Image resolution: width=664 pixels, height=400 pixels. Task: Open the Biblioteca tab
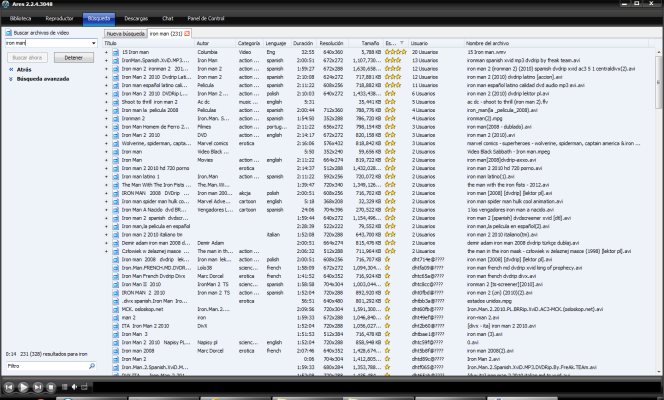point(20,19)
